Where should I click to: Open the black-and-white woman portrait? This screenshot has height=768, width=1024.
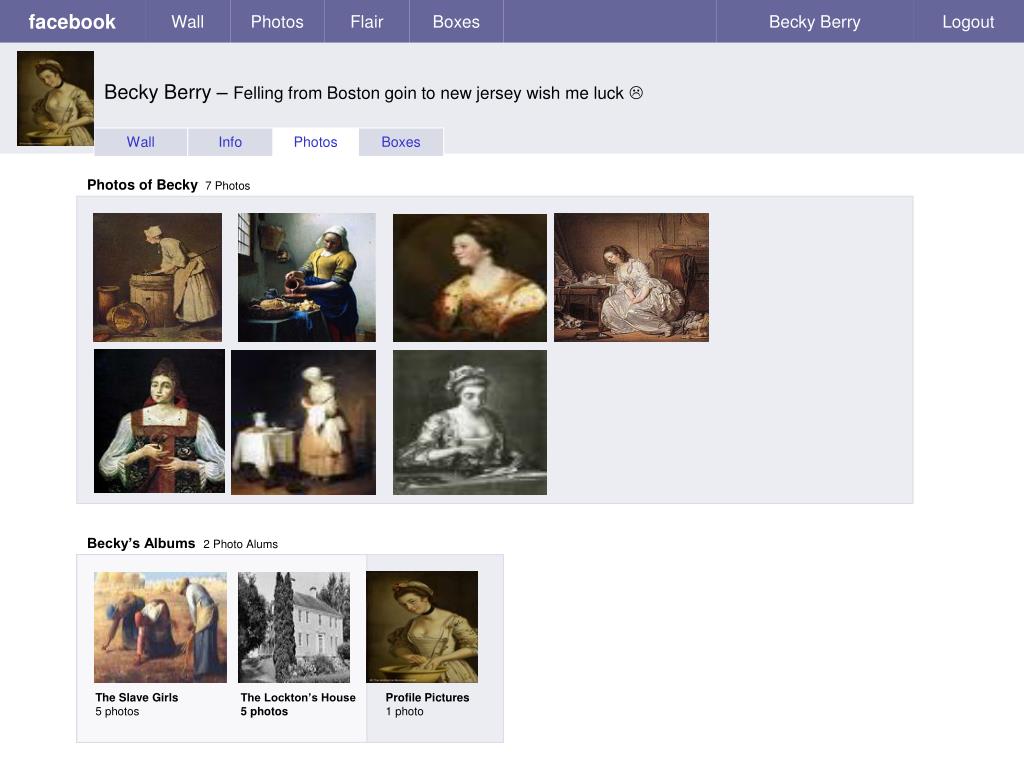coord(470,422)
